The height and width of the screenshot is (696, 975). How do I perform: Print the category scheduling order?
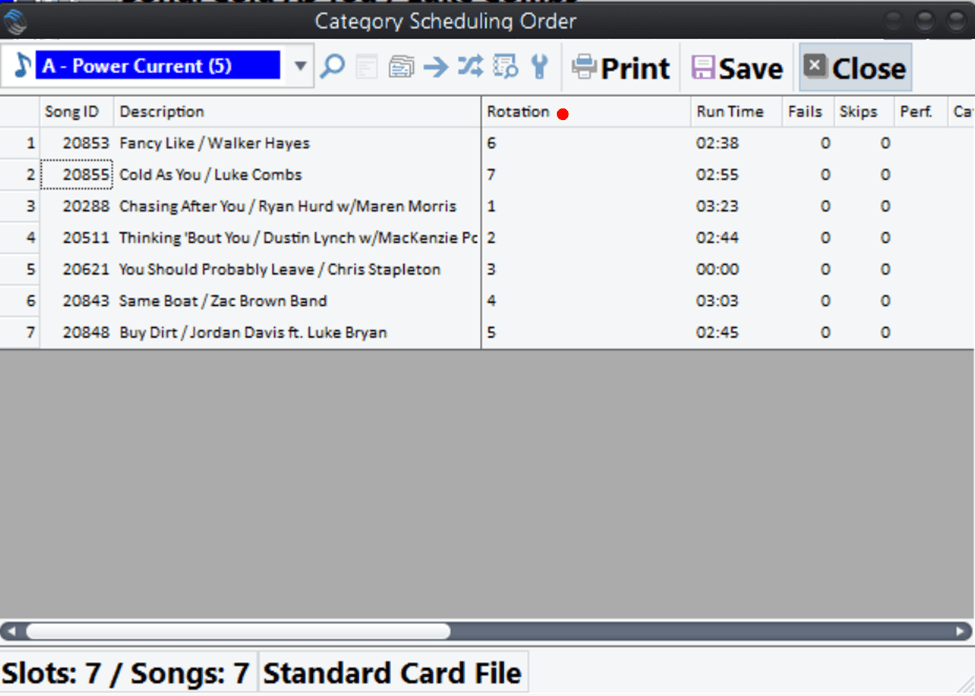[x=620, y=68]
